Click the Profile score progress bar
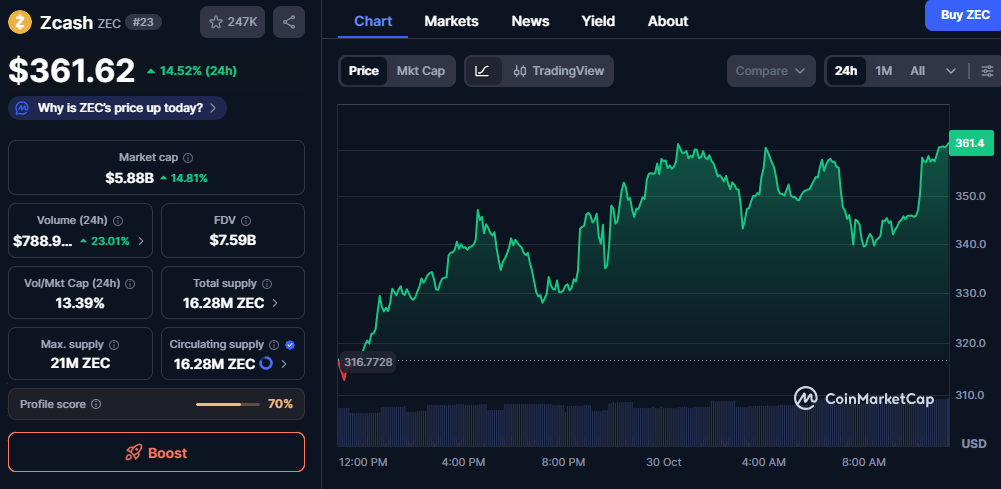This screenshot has width=1001, height=489. (226, 404)
